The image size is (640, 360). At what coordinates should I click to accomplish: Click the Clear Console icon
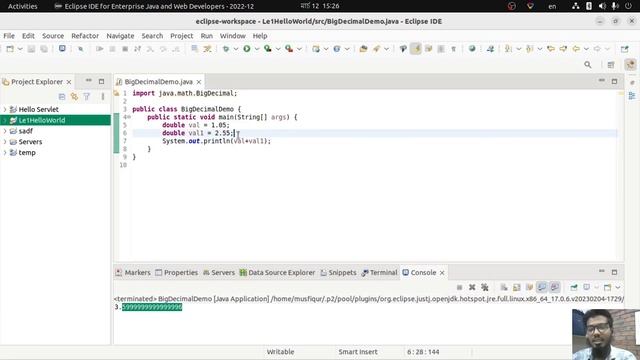point(504,287)
